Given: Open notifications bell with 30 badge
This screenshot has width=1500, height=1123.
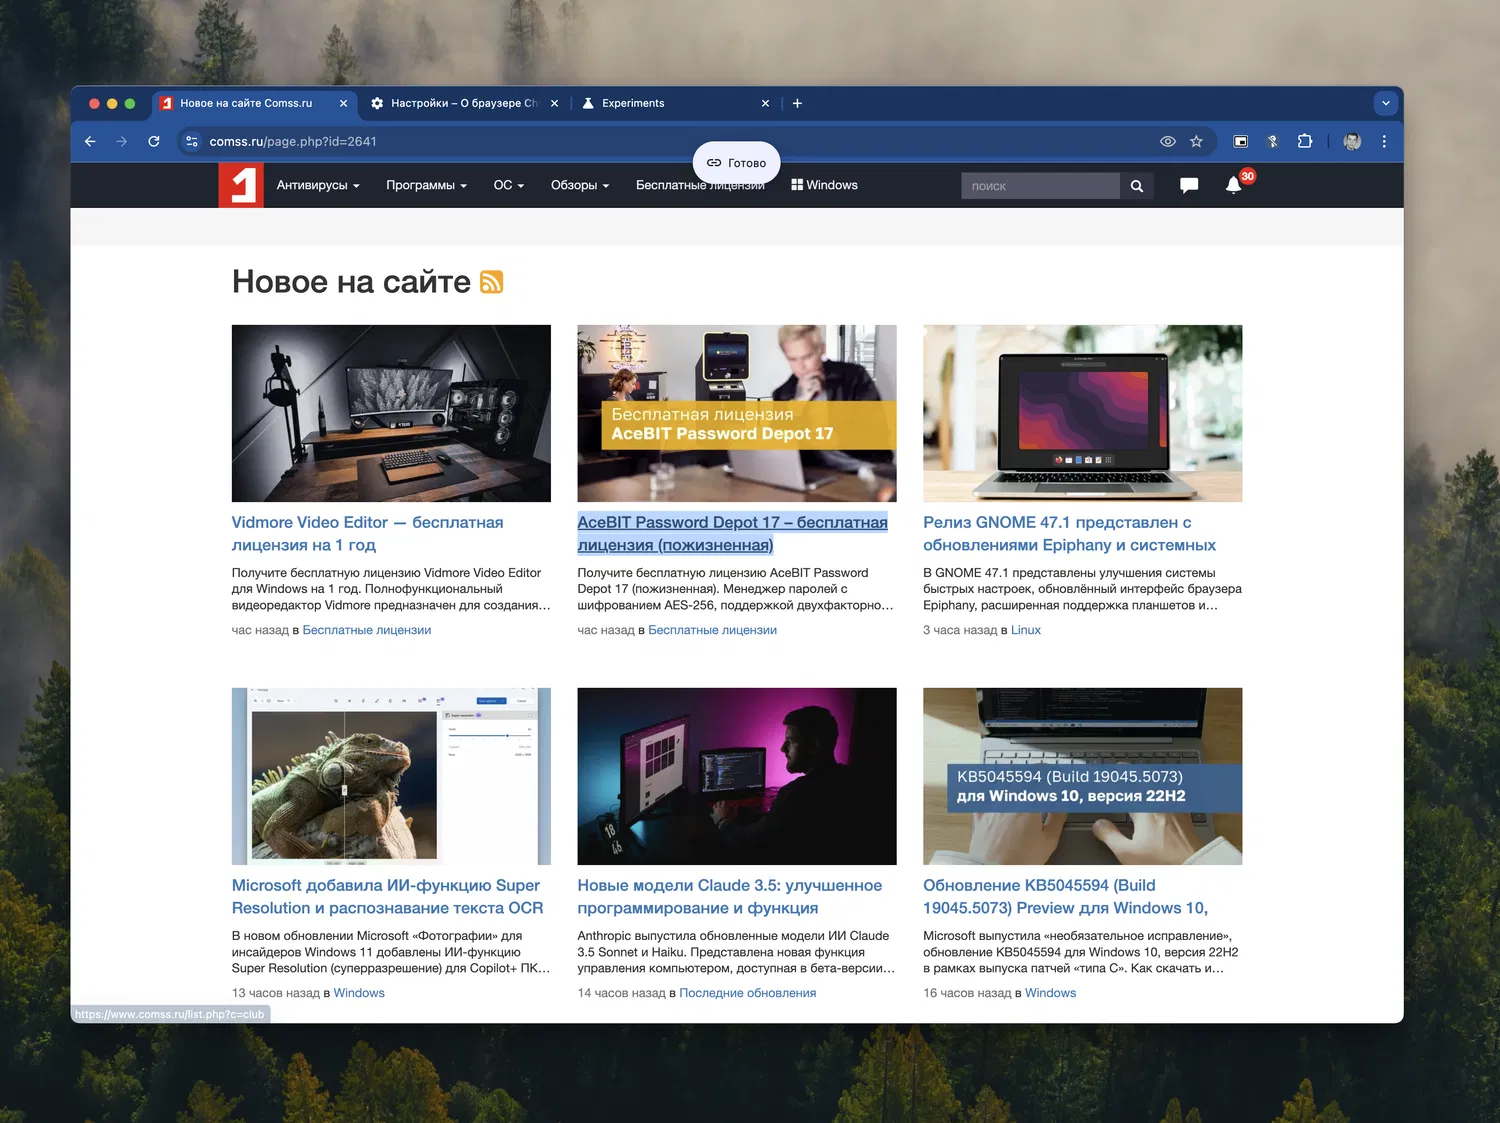Looking at the screenshot, I should point(1233,185).
